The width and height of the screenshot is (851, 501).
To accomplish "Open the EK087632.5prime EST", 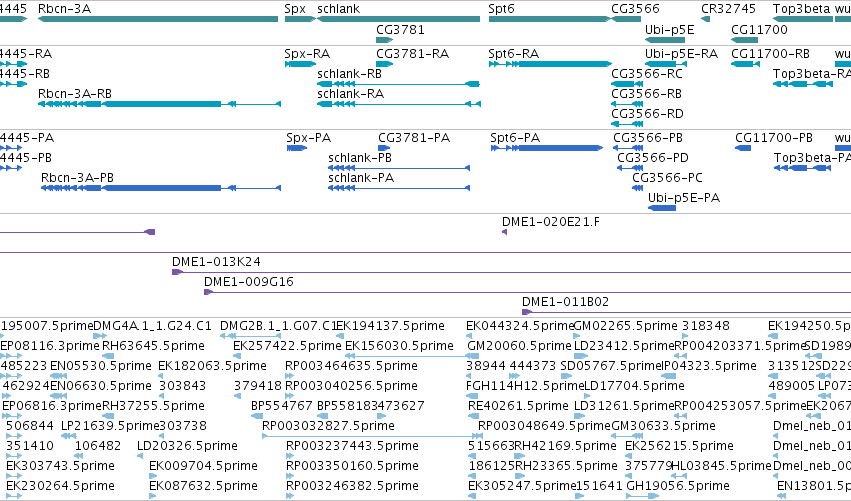I will [x=153, y=496].
